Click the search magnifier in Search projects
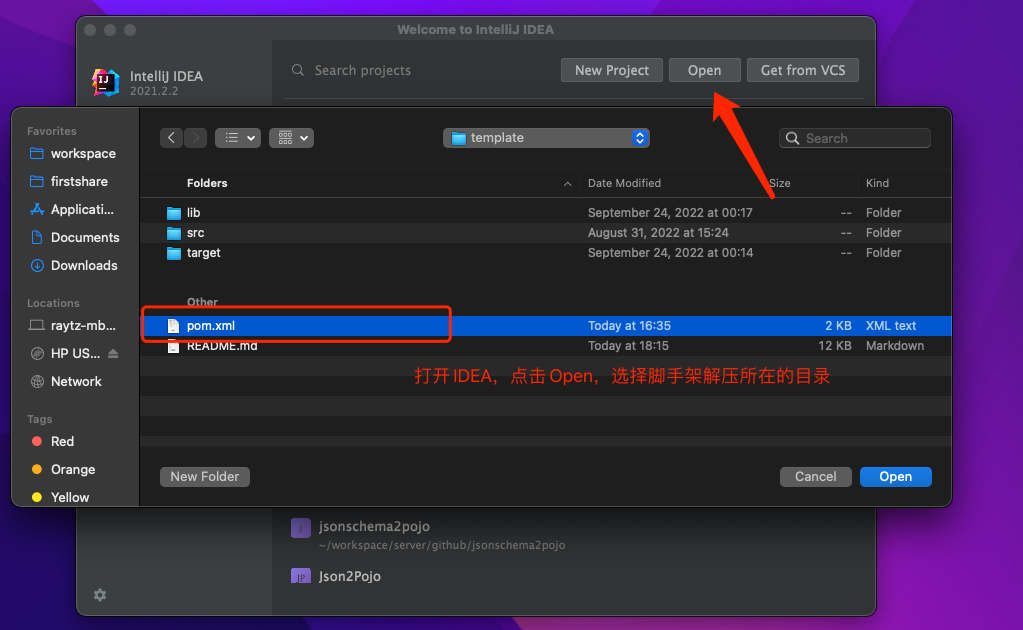This screenshot has height=630, width=1023. (298, 70)
